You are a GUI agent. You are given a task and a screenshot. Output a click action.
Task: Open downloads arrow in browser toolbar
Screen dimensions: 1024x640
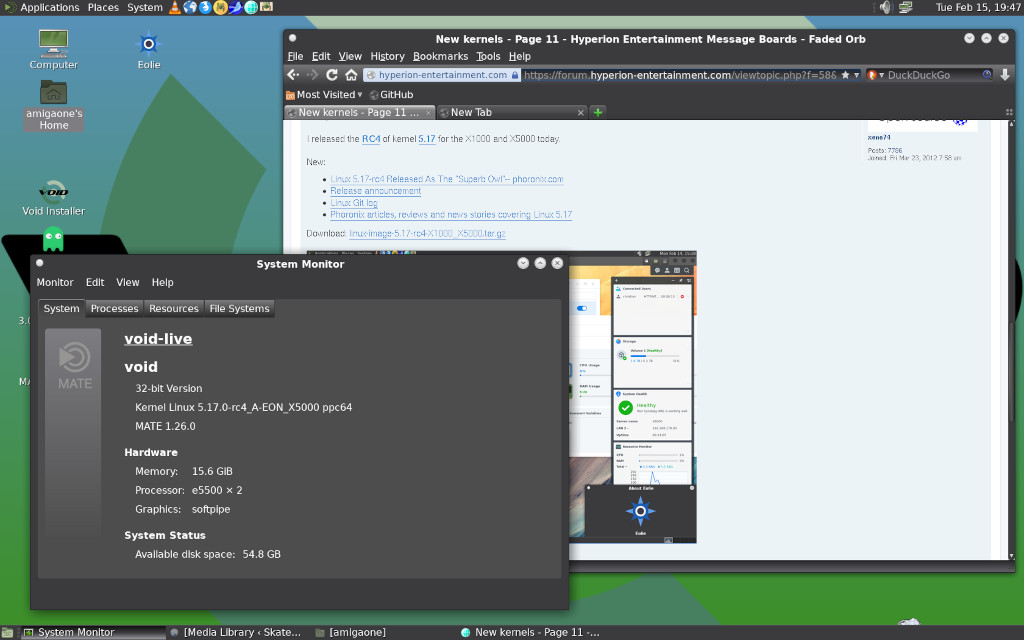tap(1005, 75)
